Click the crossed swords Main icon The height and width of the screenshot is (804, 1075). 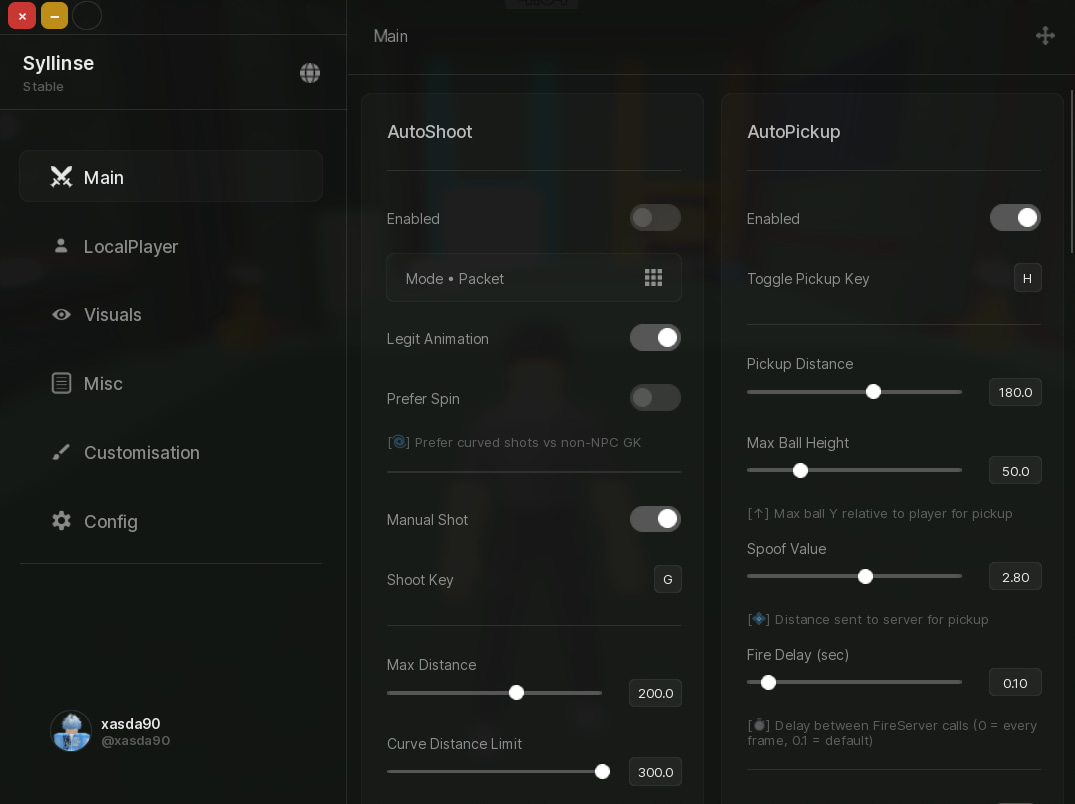coord(61,177)
